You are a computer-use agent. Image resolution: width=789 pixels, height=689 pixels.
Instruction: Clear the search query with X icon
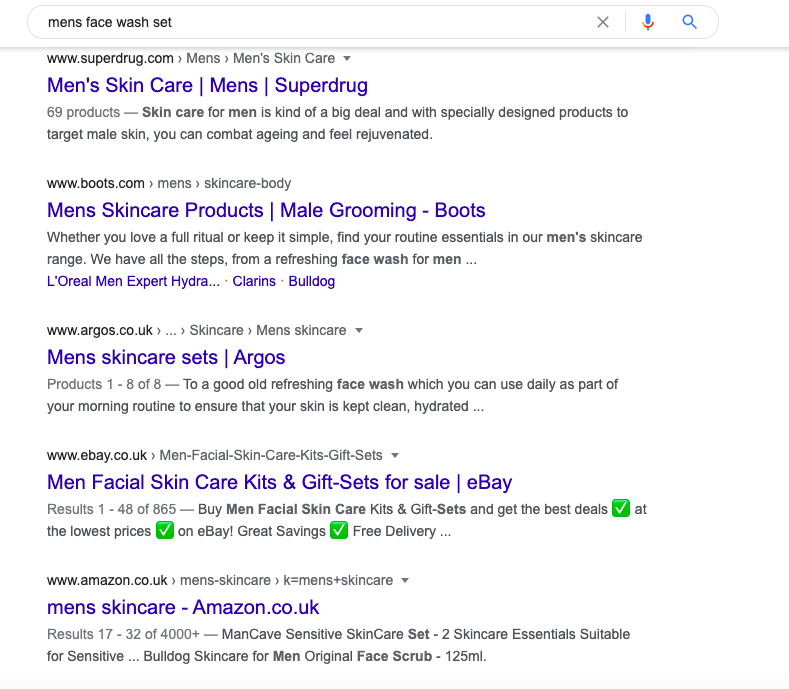tap(603, 22)
